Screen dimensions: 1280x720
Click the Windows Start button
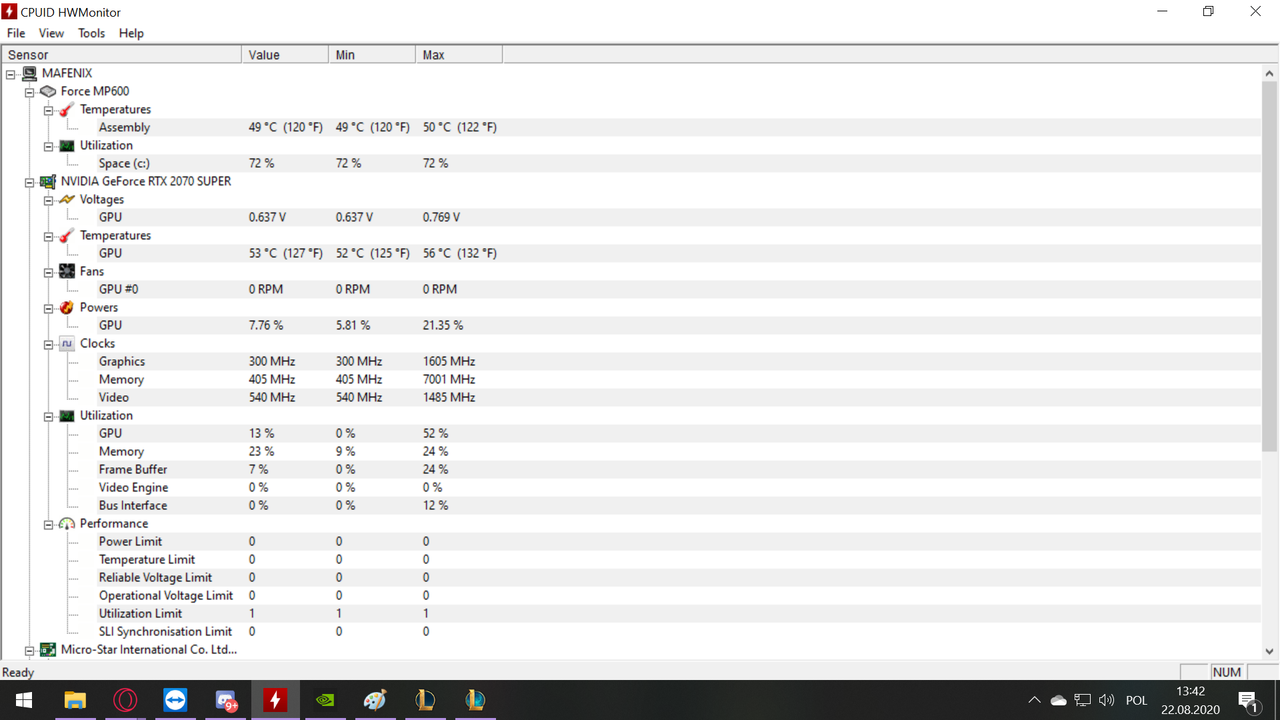click(24, 700)
